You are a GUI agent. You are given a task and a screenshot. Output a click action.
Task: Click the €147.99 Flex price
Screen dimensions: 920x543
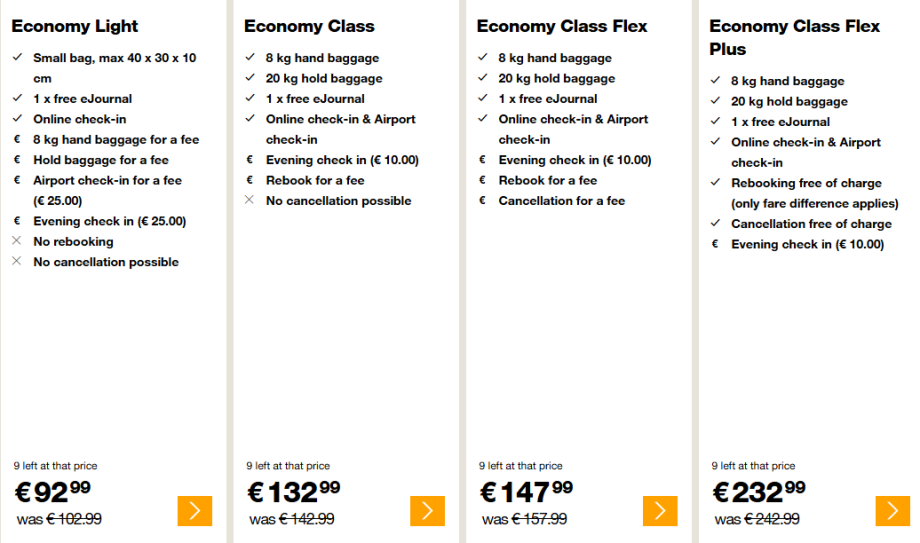click(x=527, y=492)
